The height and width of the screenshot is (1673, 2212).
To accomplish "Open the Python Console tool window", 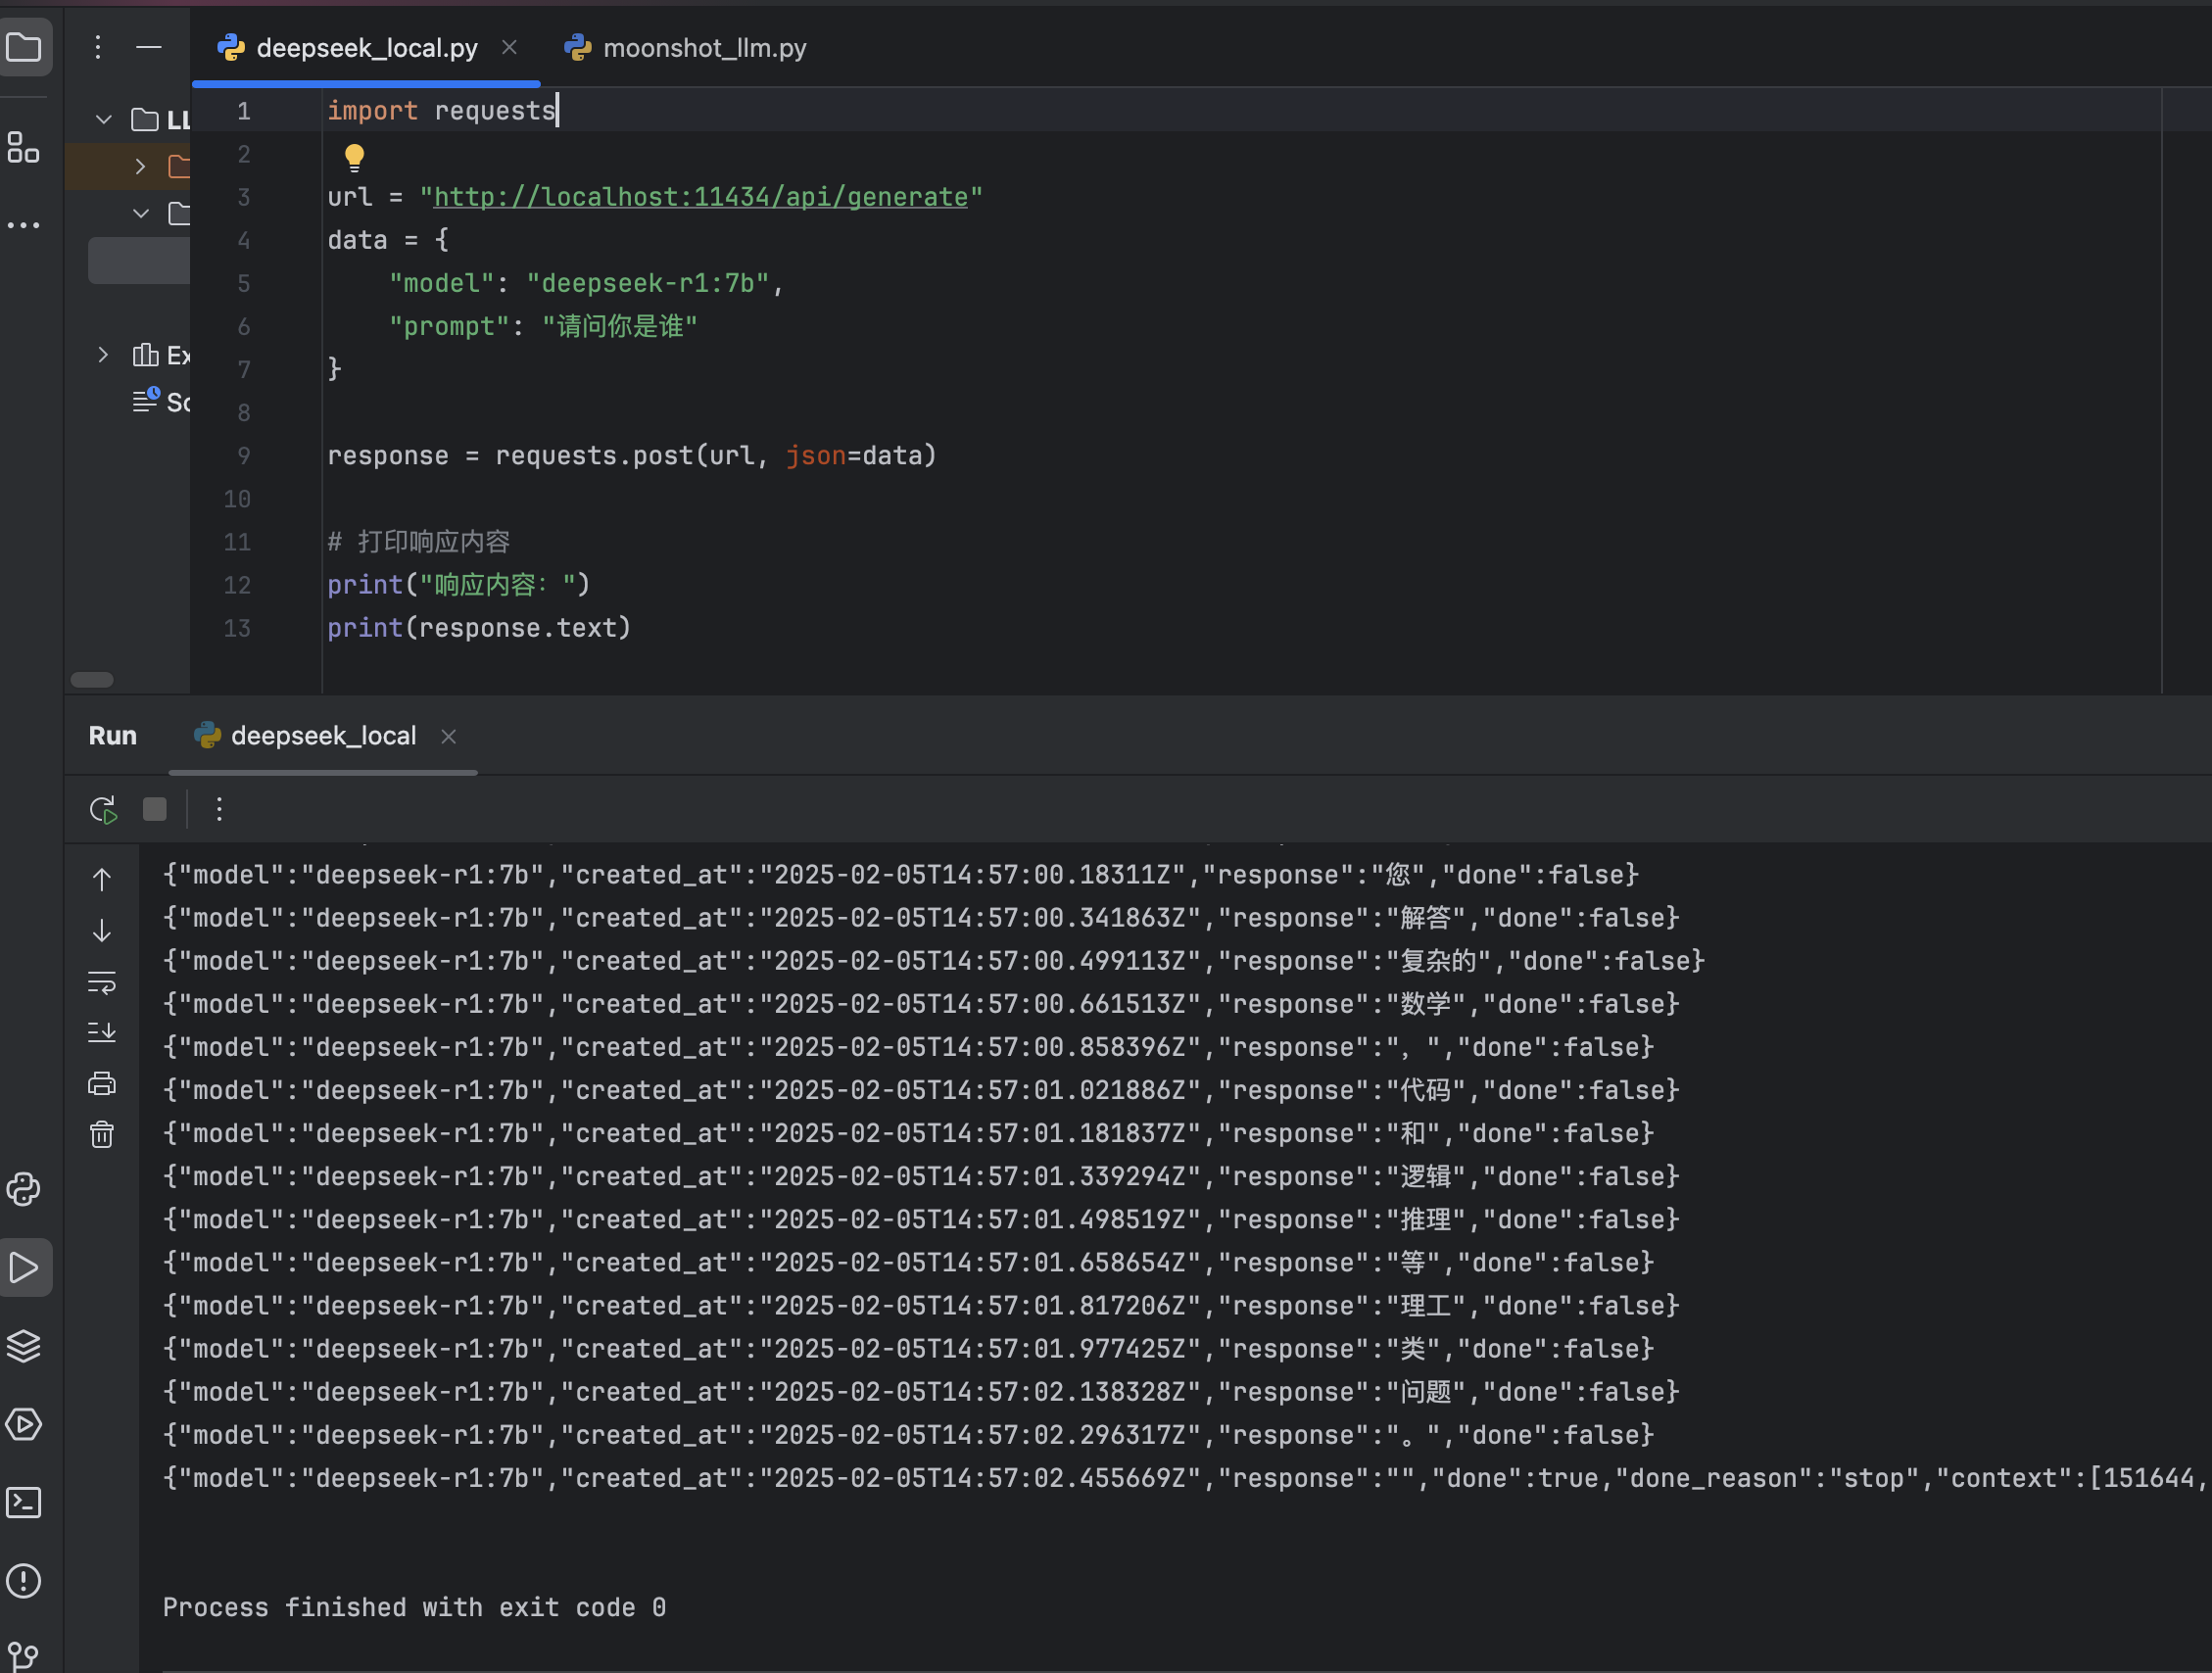I will (x=24, y=1189).
